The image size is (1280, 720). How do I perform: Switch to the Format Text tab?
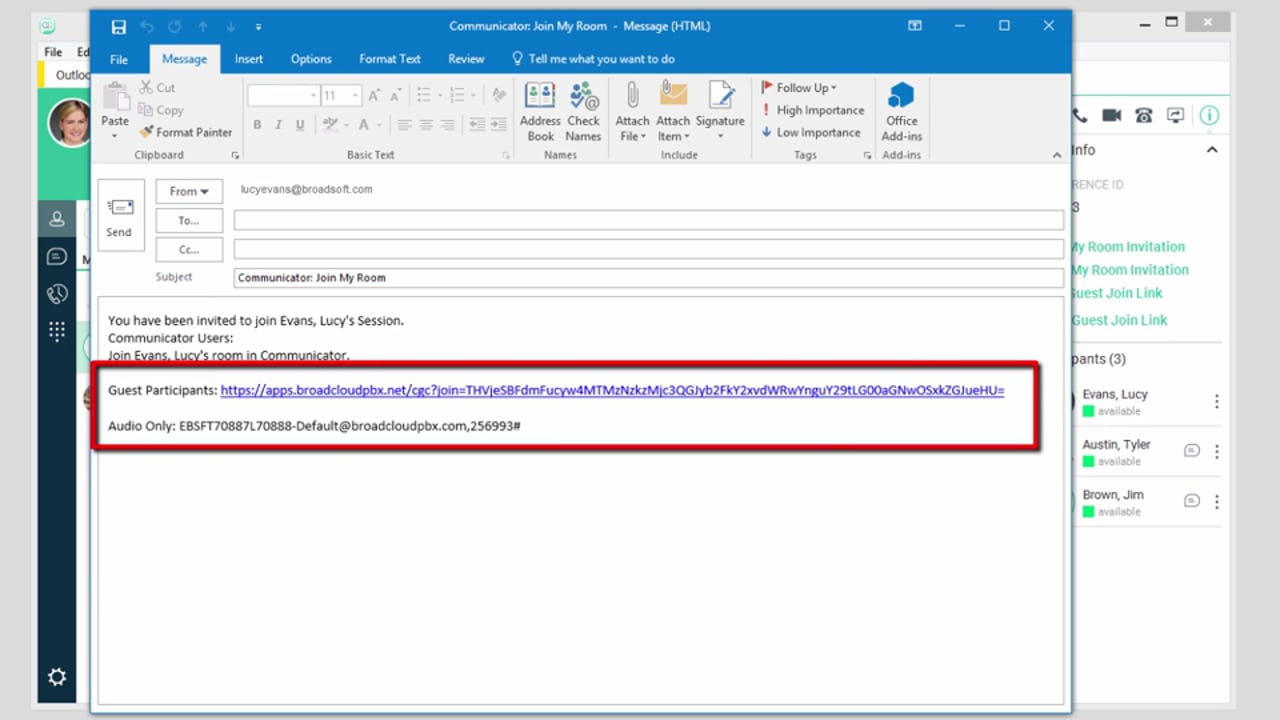click(x=390, y=59)
